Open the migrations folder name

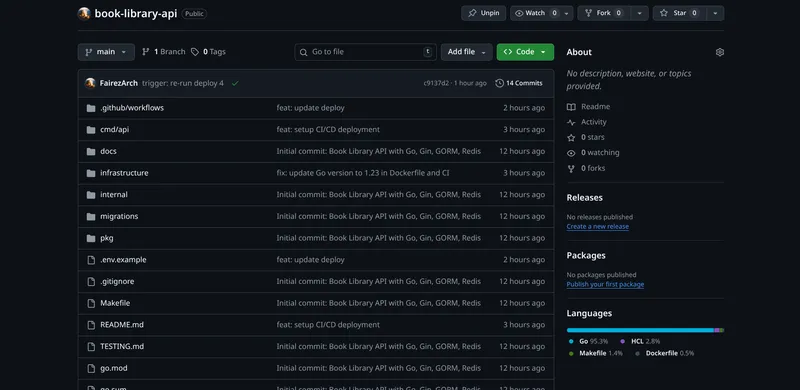click(x=119, y=216)
